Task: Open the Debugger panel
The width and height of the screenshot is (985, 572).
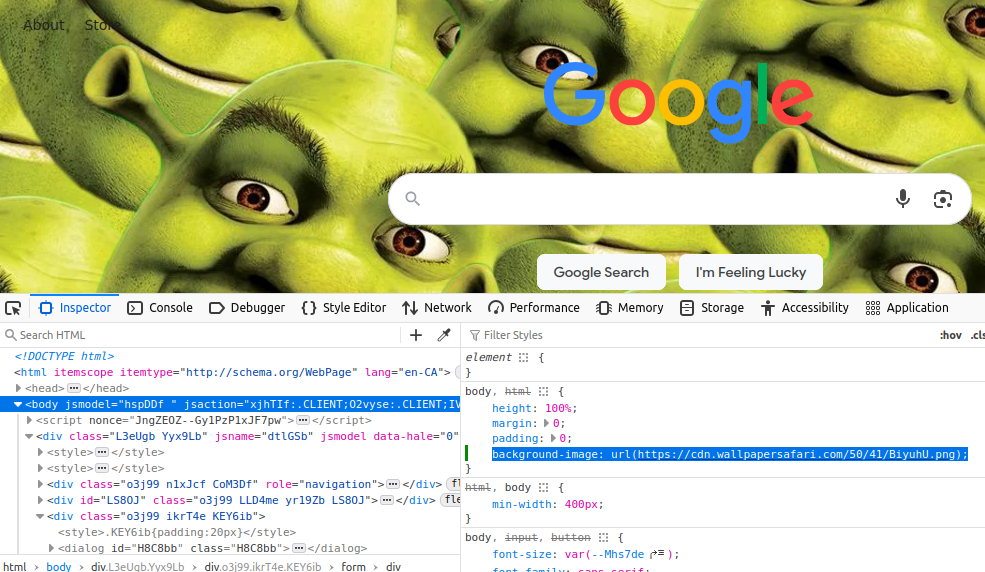Action: [247, 308]
